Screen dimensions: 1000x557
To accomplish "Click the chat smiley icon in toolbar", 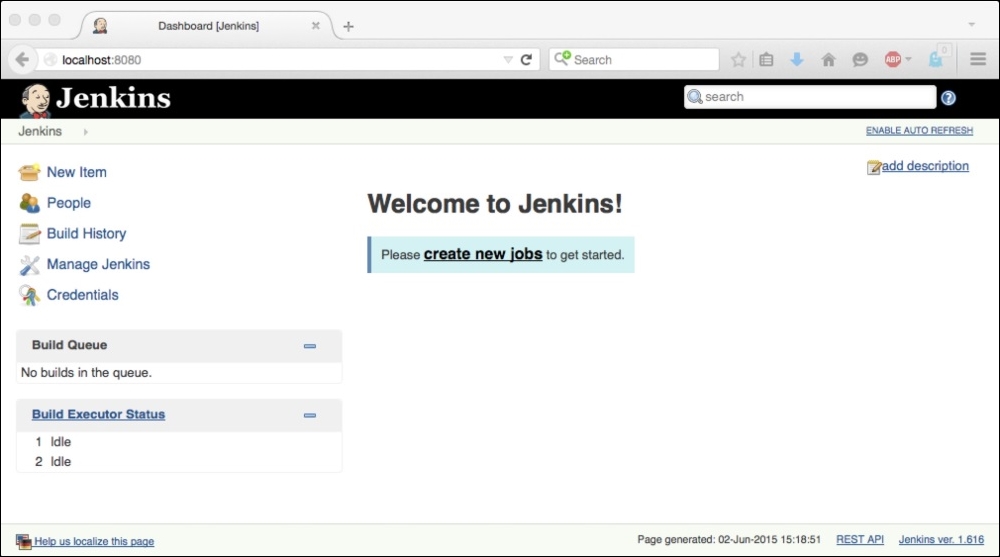I will (860, 59).
